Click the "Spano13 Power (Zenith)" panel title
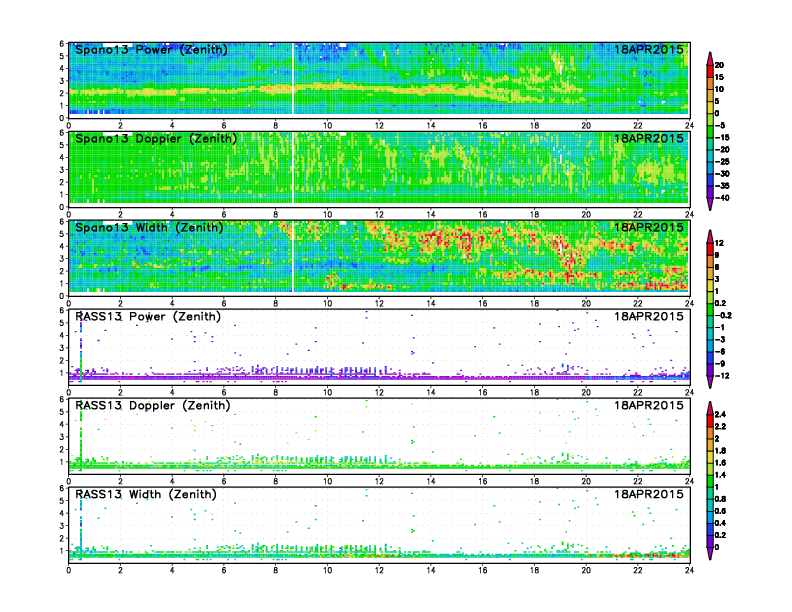Viewport: 792px width, 612px height. pos(152,49)
